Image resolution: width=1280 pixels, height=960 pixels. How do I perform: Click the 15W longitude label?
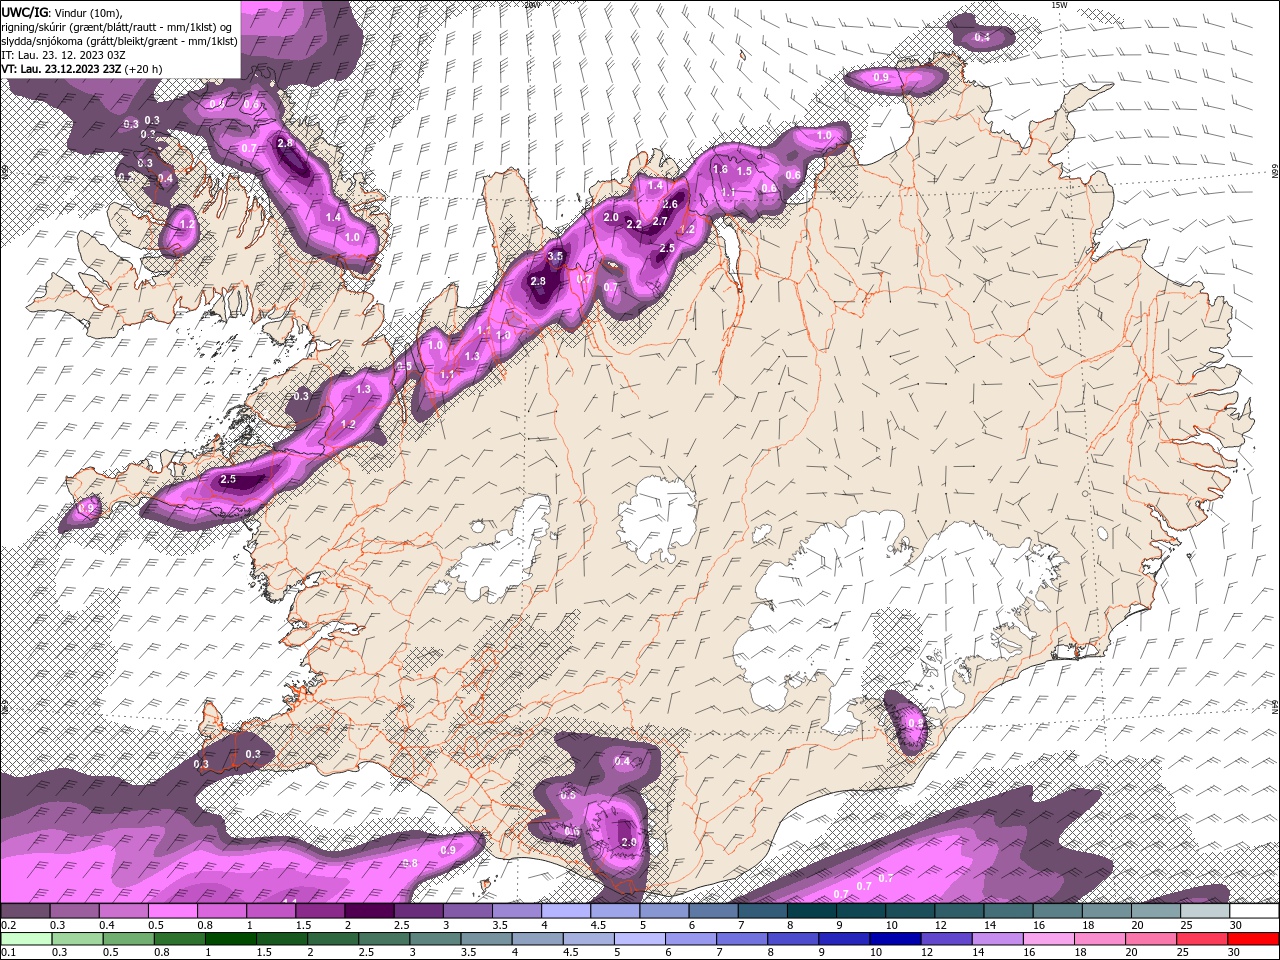coord(1059,5)
